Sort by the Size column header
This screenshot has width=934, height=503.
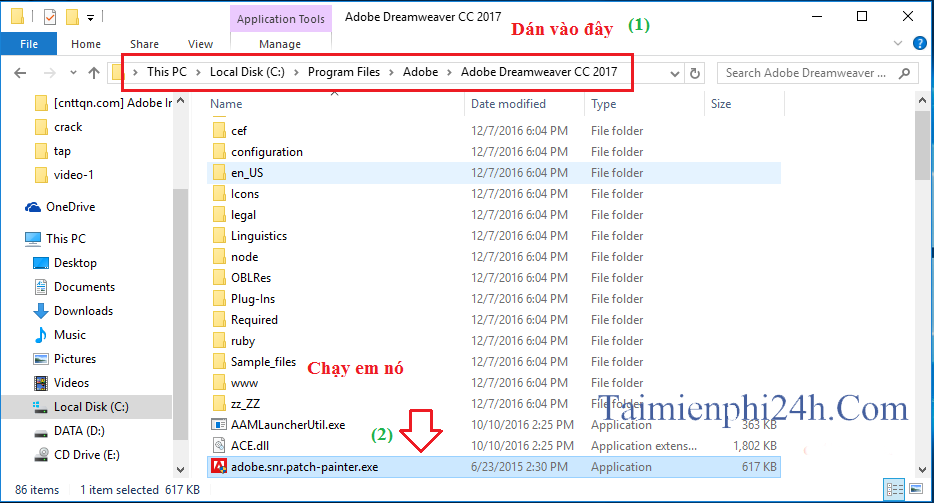[721, 104]
